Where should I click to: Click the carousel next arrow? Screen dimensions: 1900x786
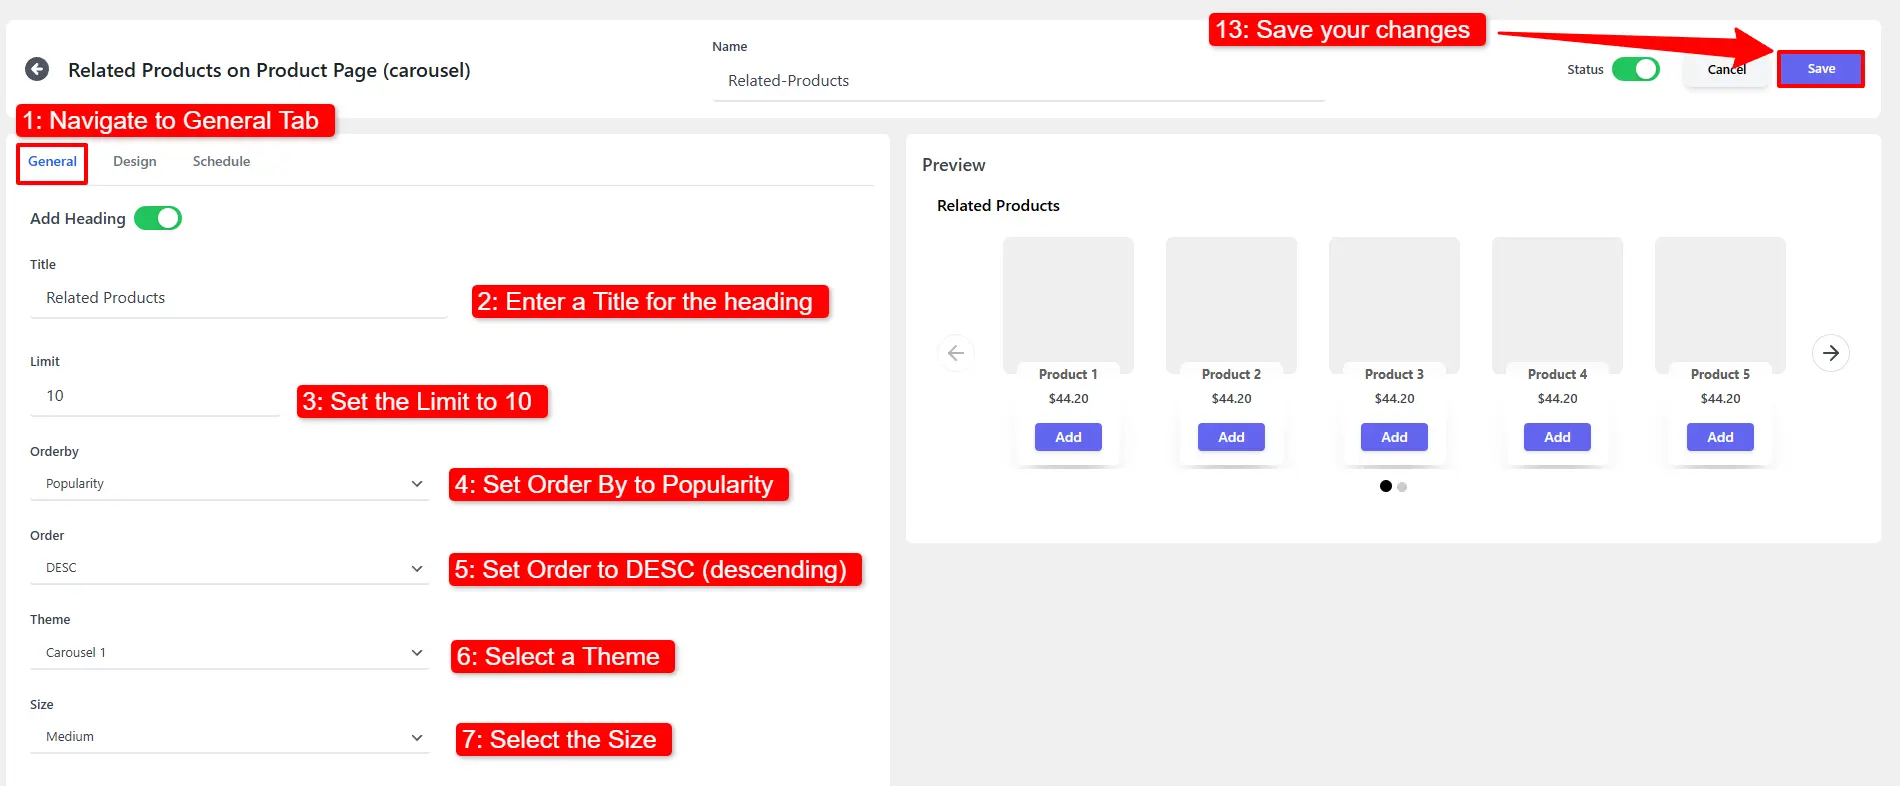[1830, 353]
